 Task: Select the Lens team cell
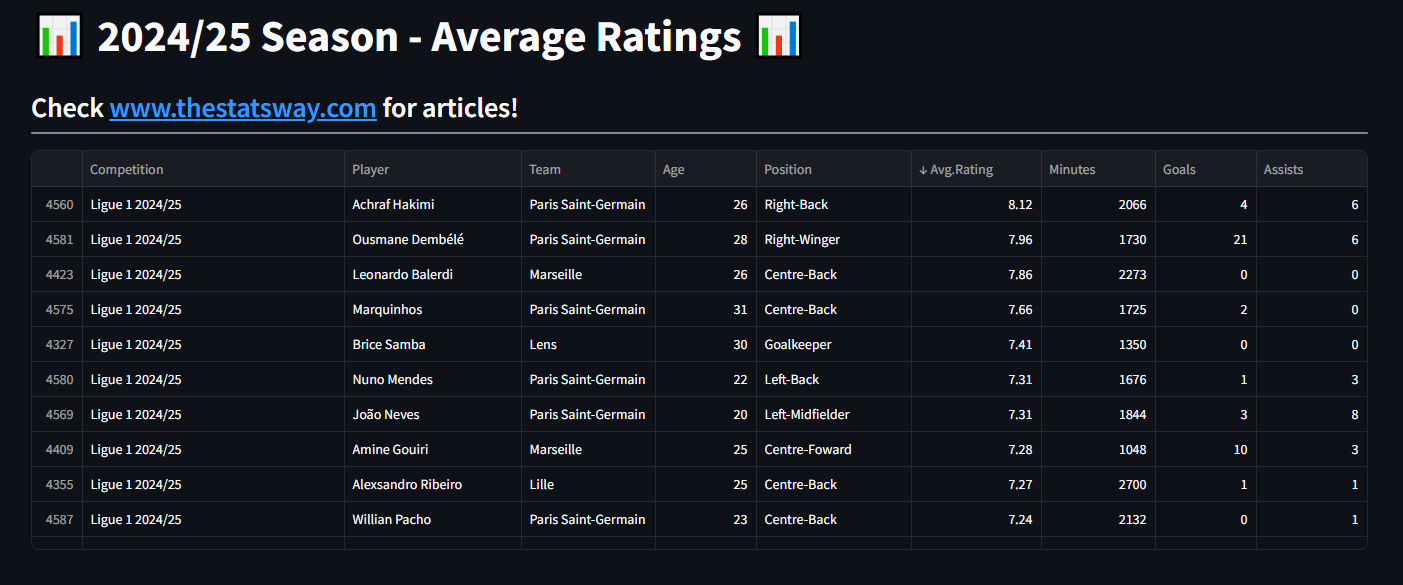click(x=588, y=344)
